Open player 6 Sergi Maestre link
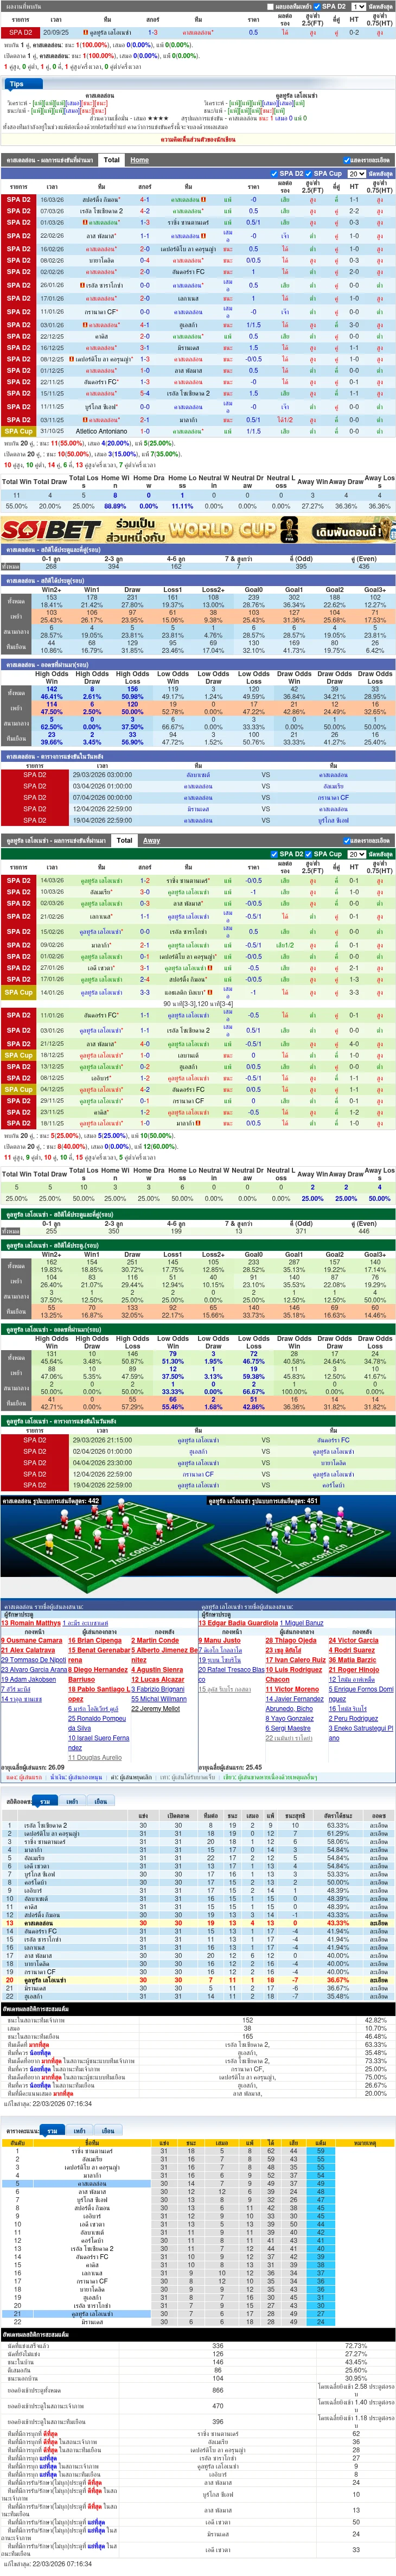The image size is (396, 2576). (288, 1728)
